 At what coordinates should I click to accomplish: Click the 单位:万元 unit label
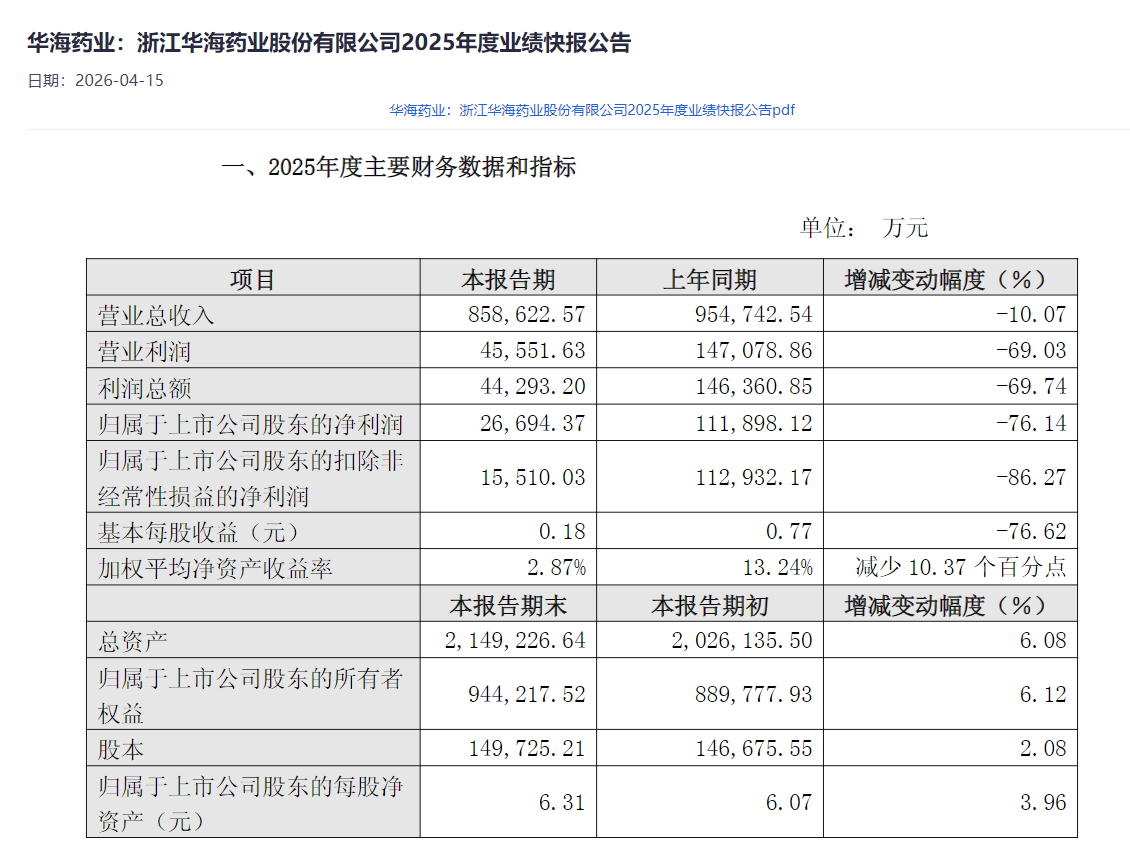(863, 227)
